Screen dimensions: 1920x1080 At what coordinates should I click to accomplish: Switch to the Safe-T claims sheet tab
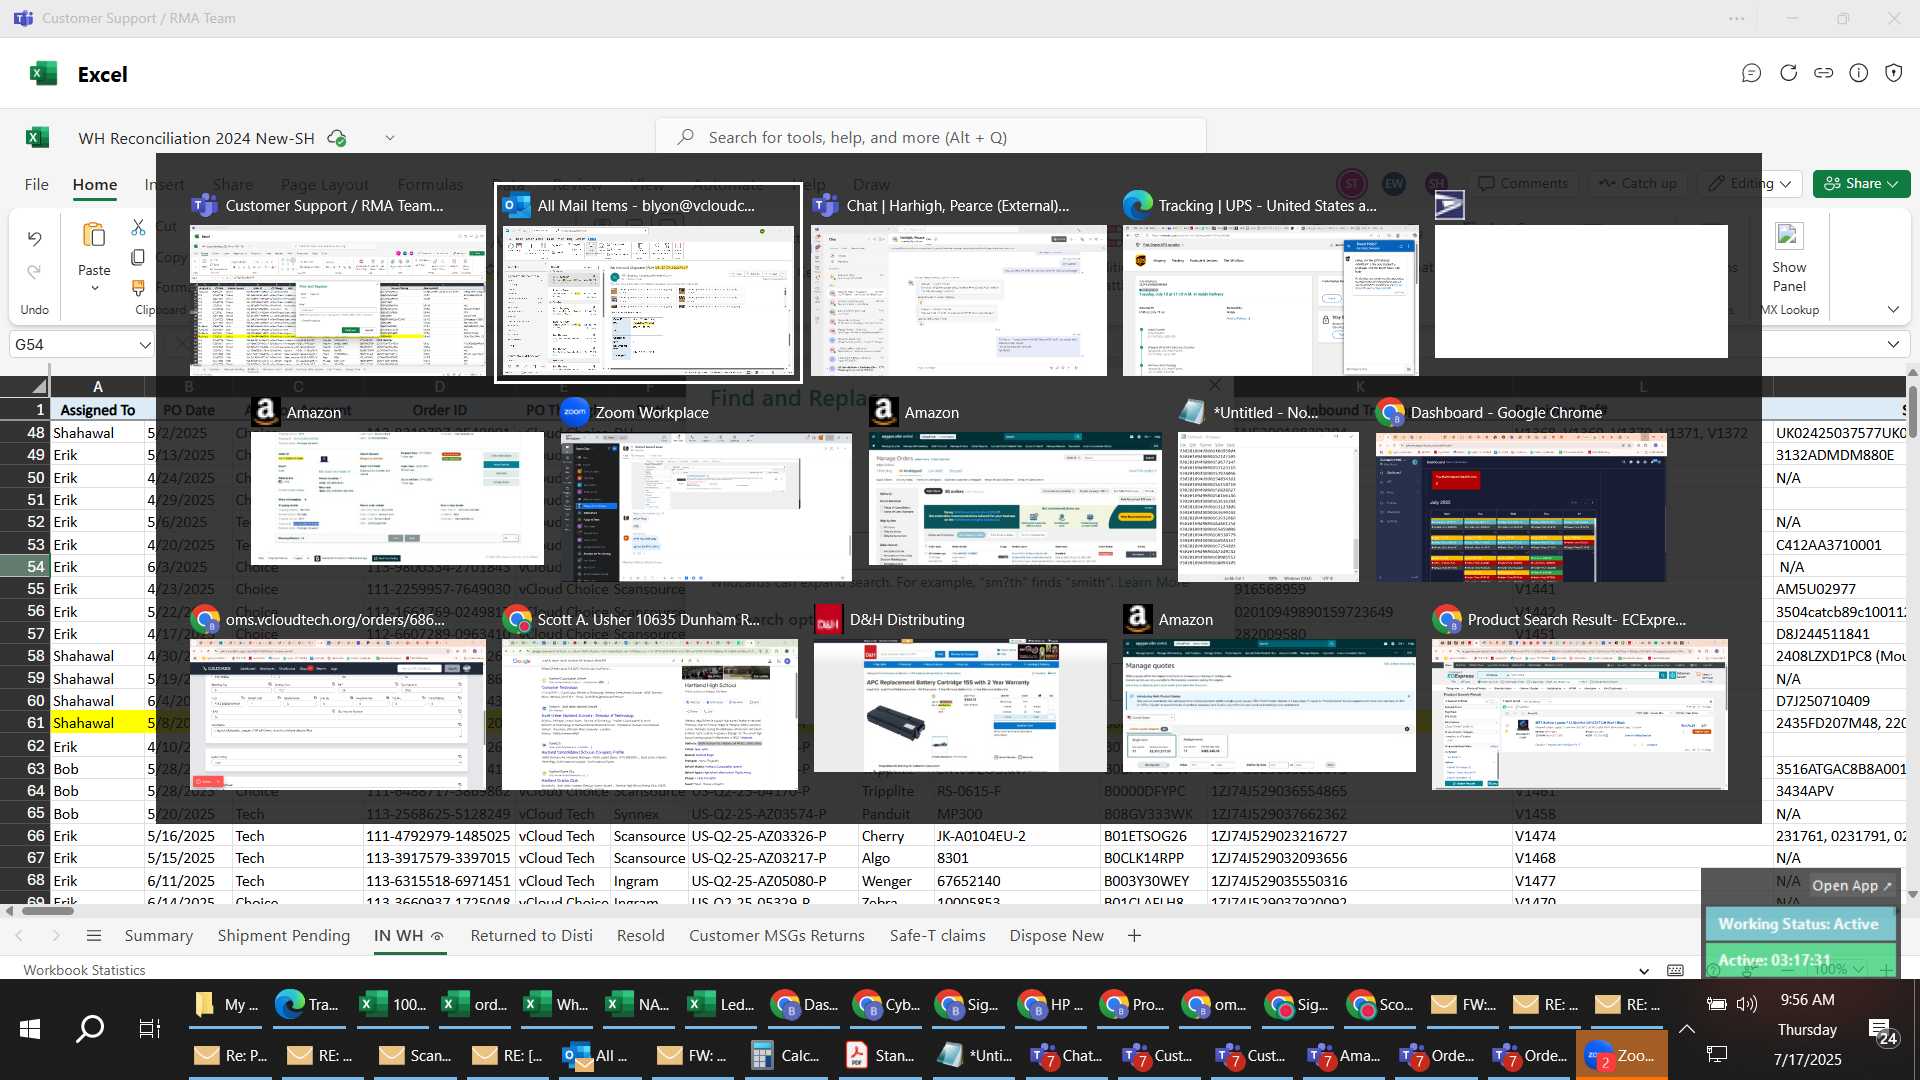(x=937, y=936)
